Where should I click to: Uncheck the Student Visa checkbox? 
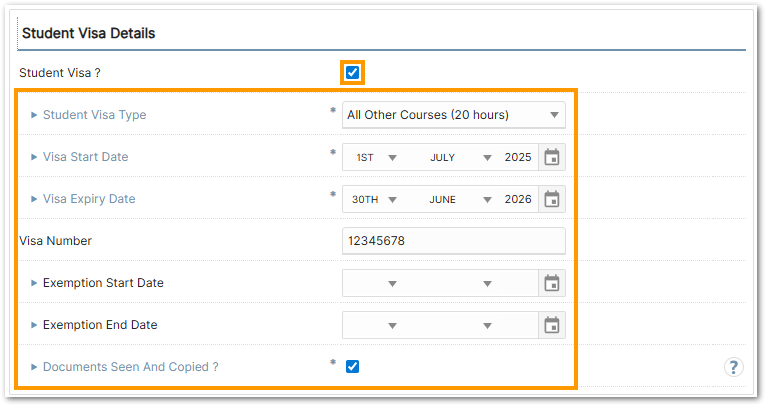(x=352, y=73)
